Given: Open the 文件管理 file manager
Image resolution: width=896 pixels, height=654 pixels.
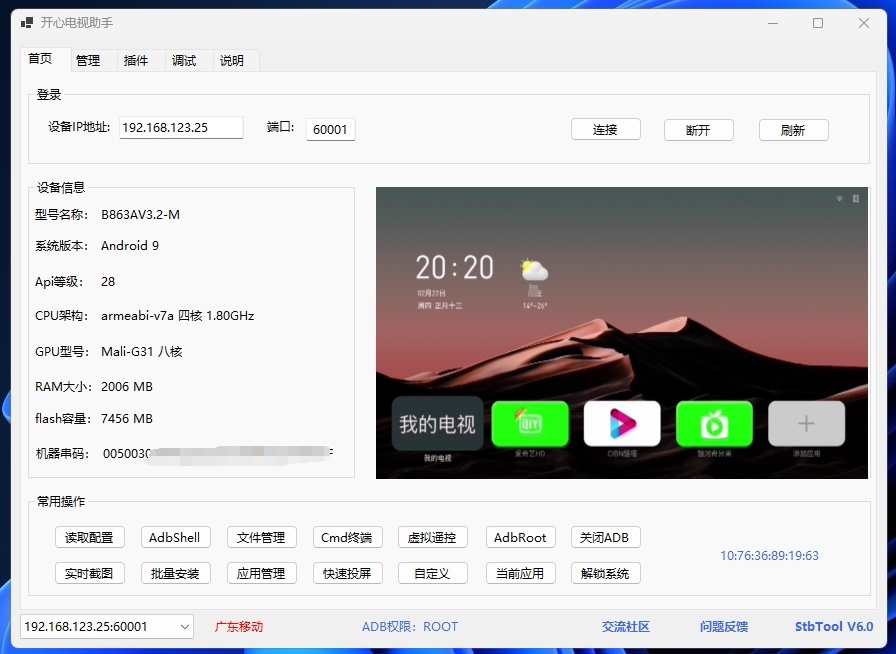Looking at the screenshot, I should 261,538.
